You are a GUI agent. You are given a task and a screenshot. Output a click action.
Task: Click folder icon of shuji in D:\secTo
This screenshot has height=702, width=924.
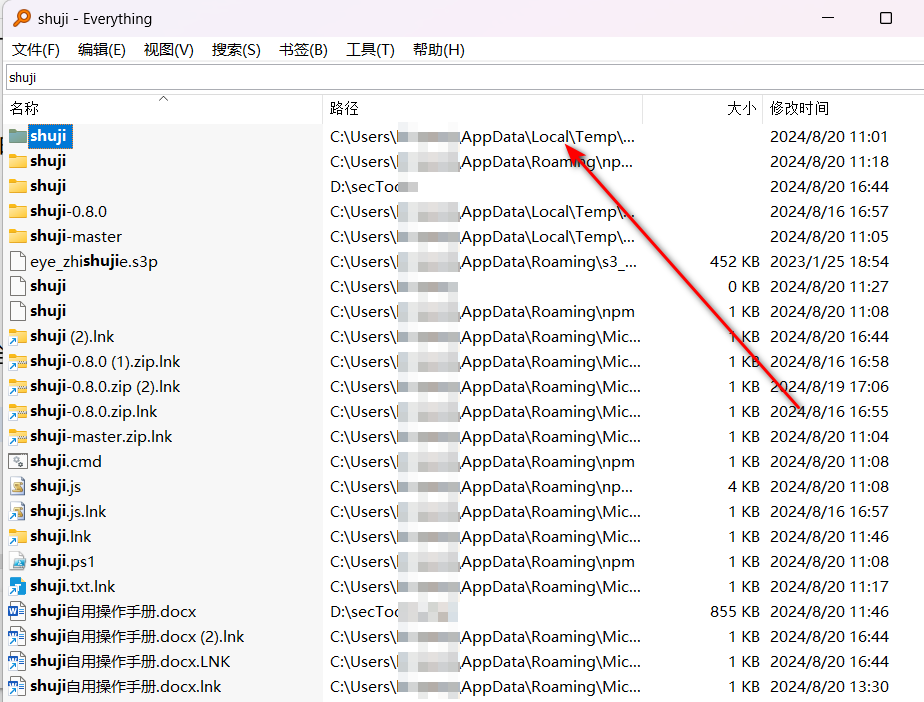(x=18, y=186)
